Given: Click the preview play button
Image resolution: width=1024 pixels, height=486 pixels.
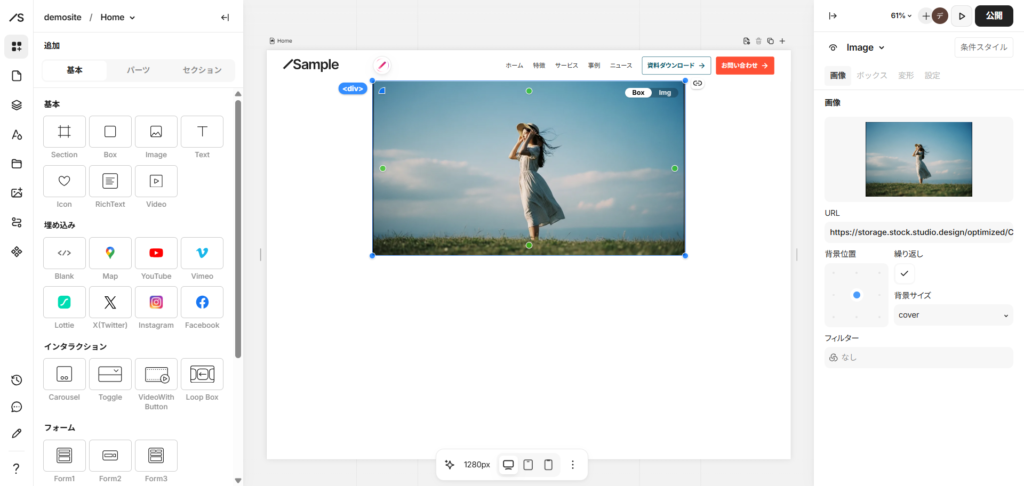Looking at the screenshot, I should (961, 16).
